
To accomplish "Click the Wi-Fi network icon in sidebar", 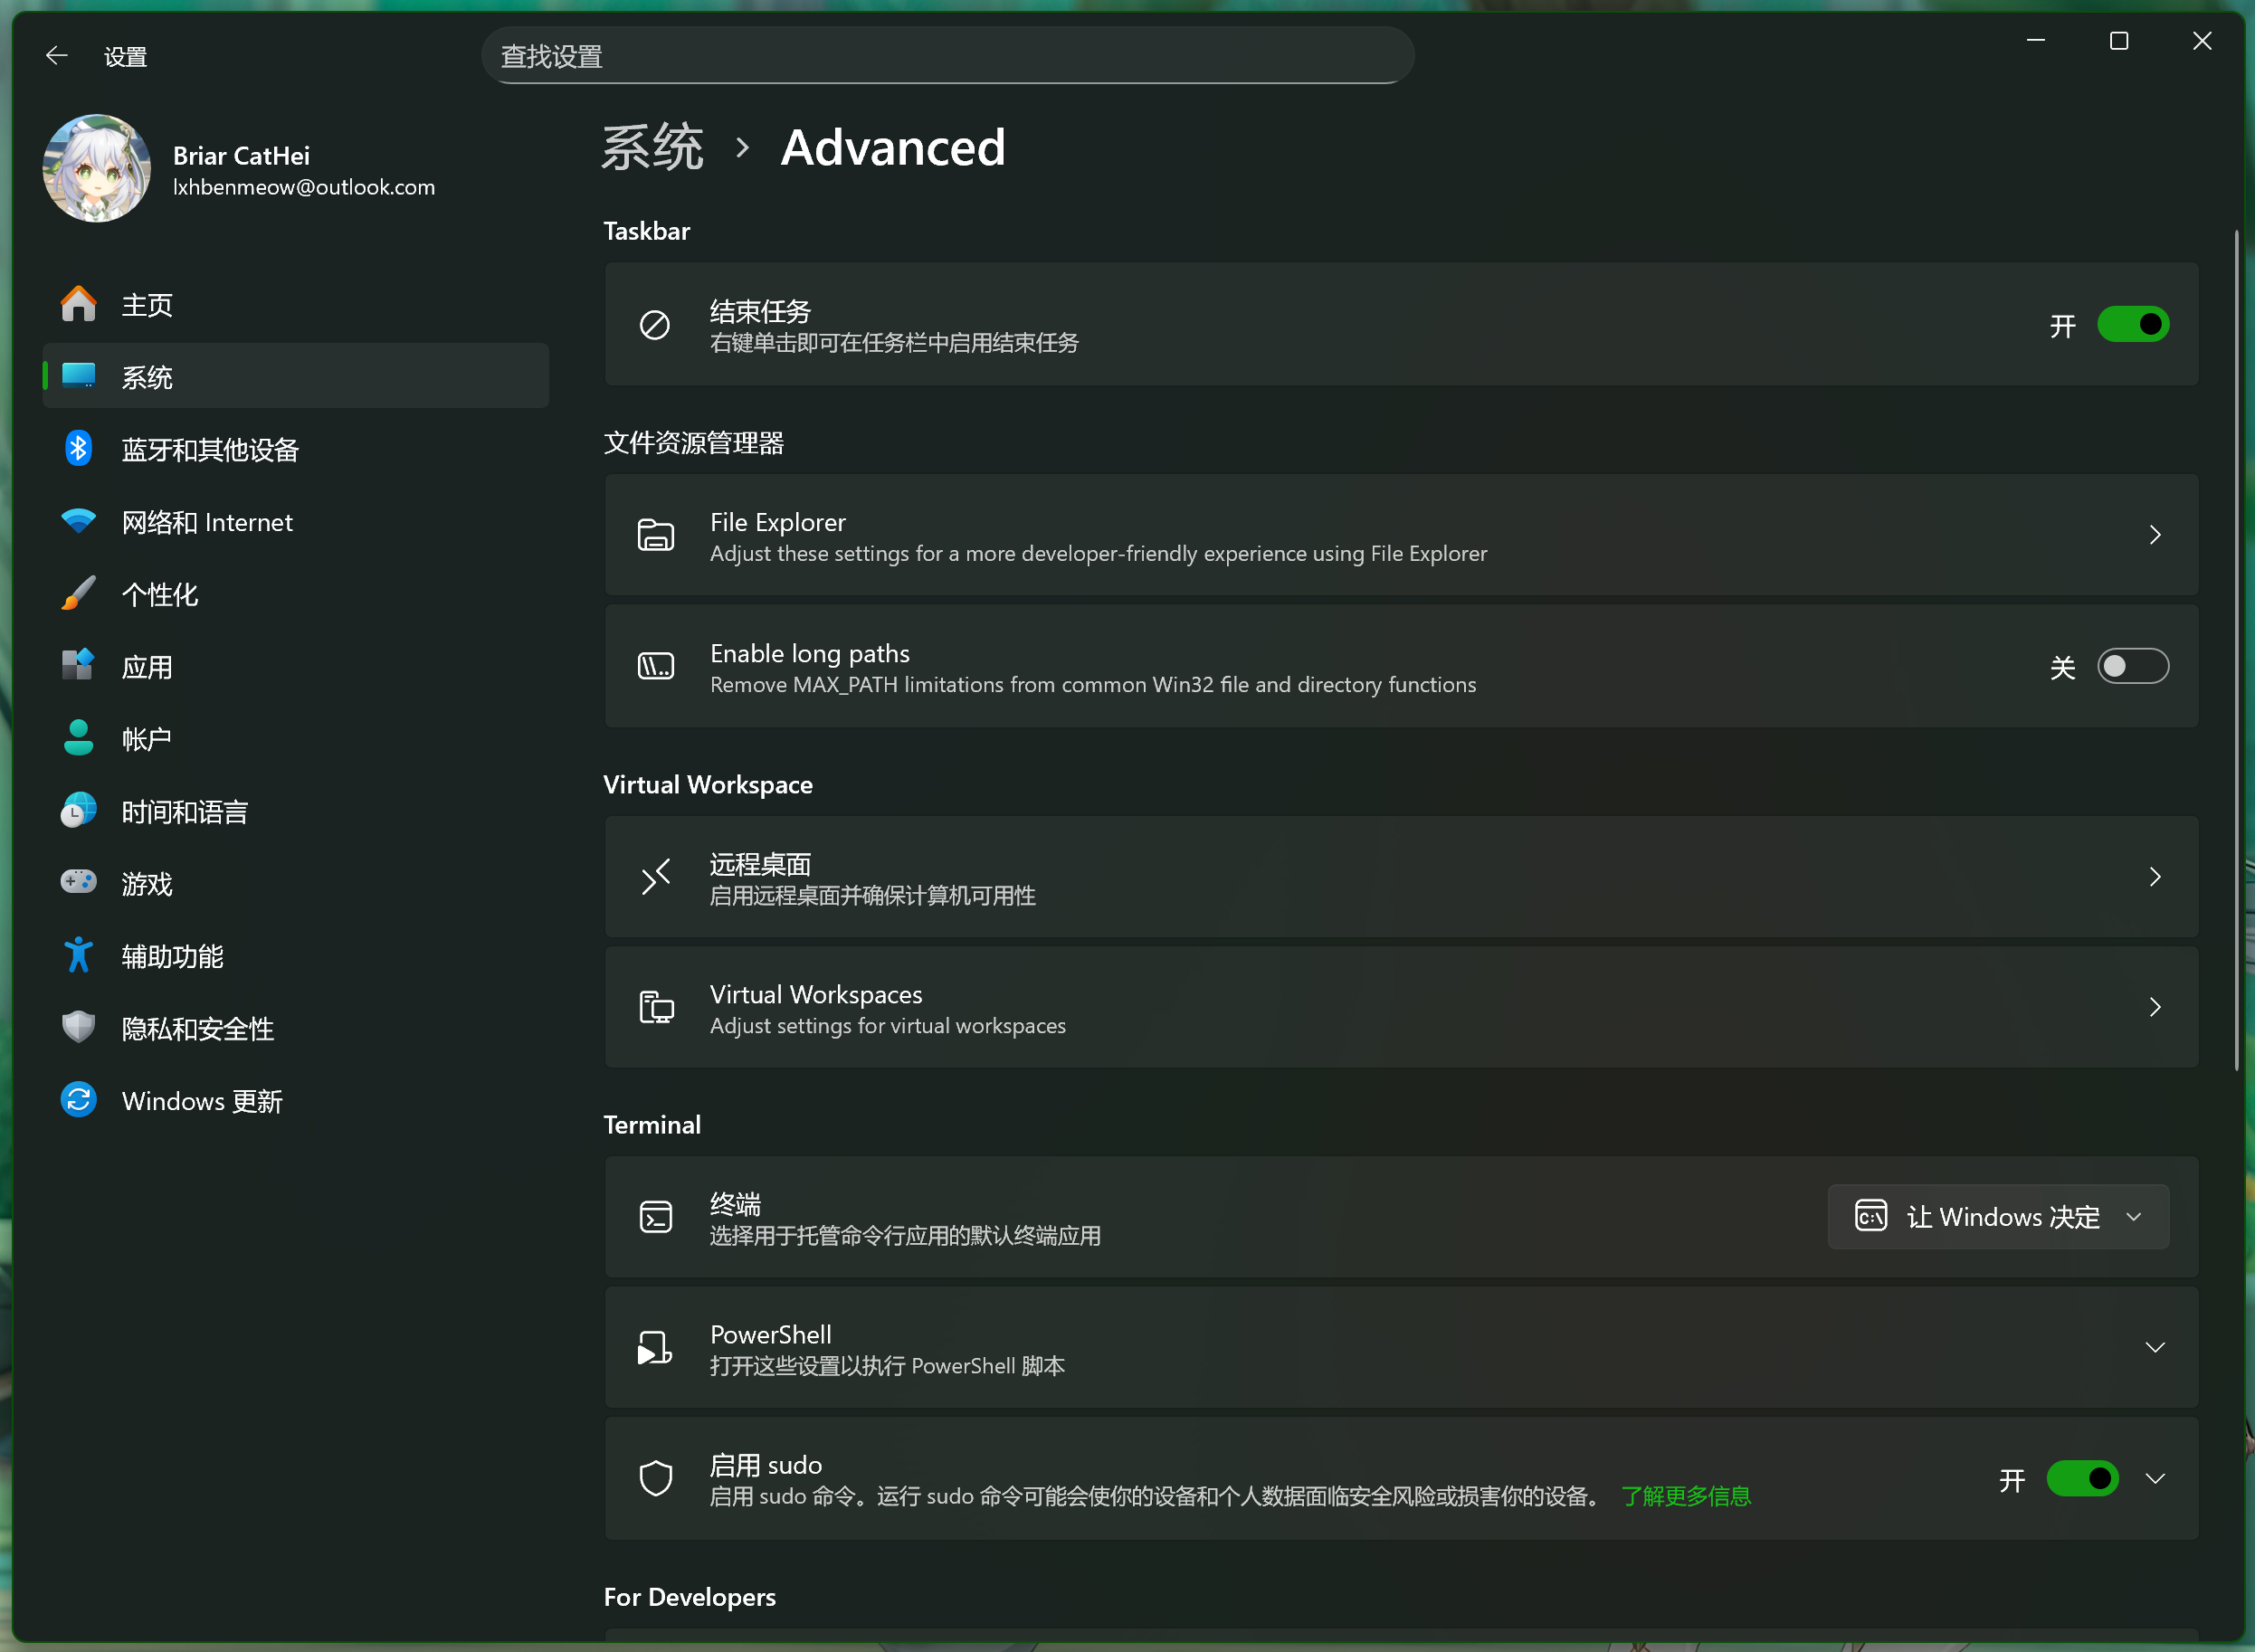I will (78, 521).
